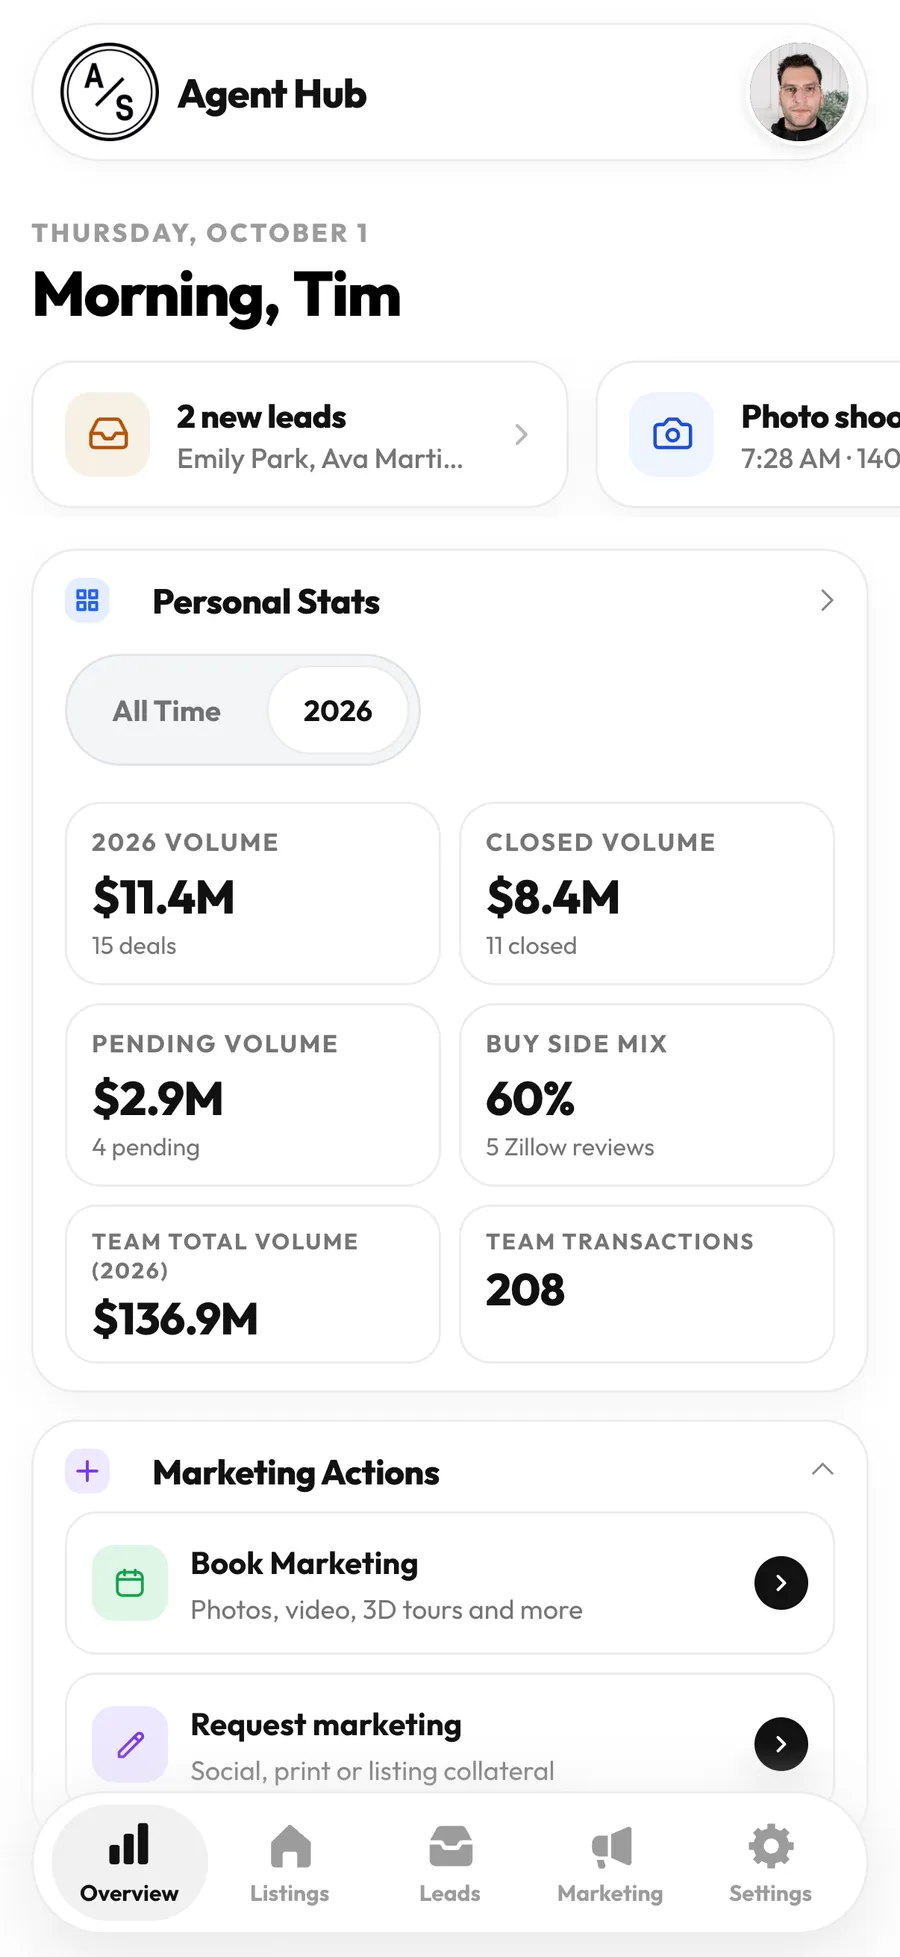Tap the new leads inbox icon
This screenshot has width=900, height=1957.
coord(108,434)
